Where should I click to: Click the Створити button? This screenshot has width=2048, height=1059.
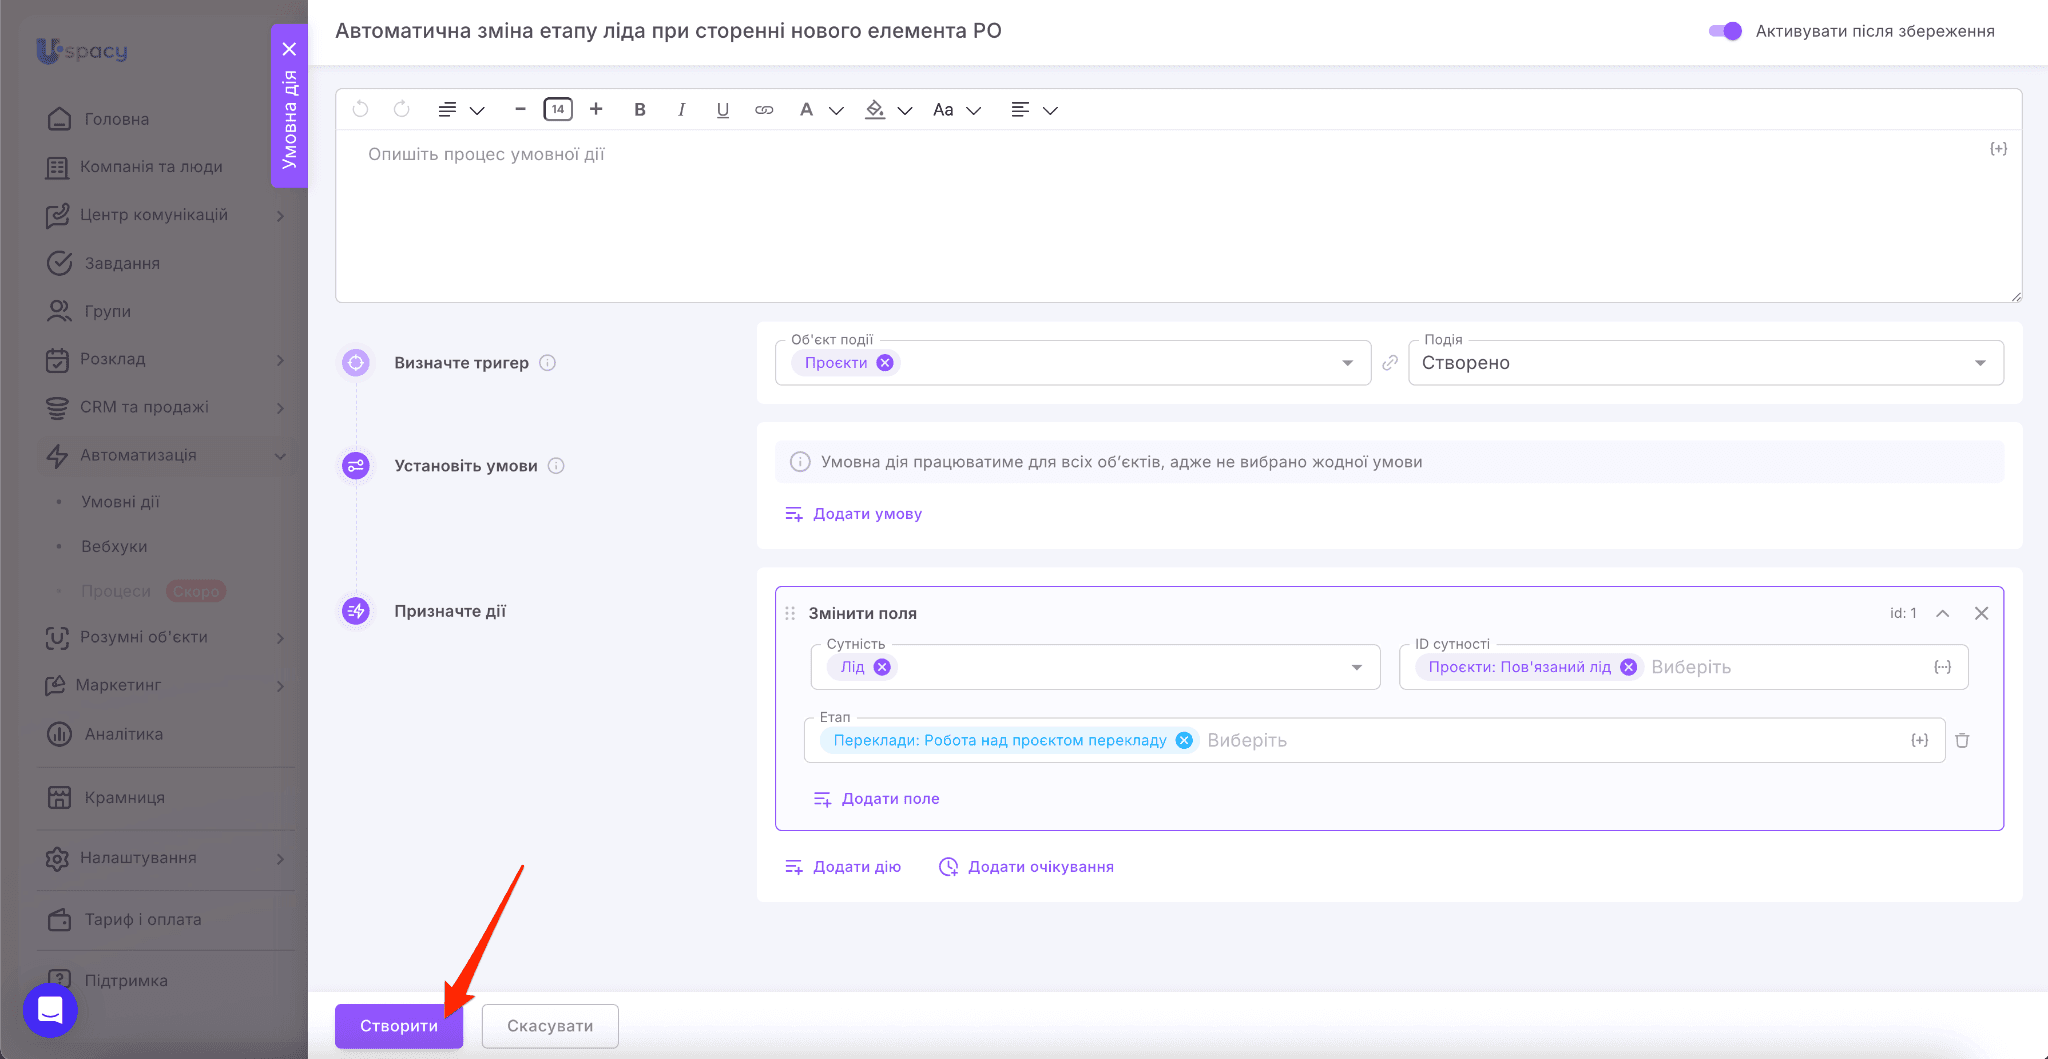tap(398, 1026)
